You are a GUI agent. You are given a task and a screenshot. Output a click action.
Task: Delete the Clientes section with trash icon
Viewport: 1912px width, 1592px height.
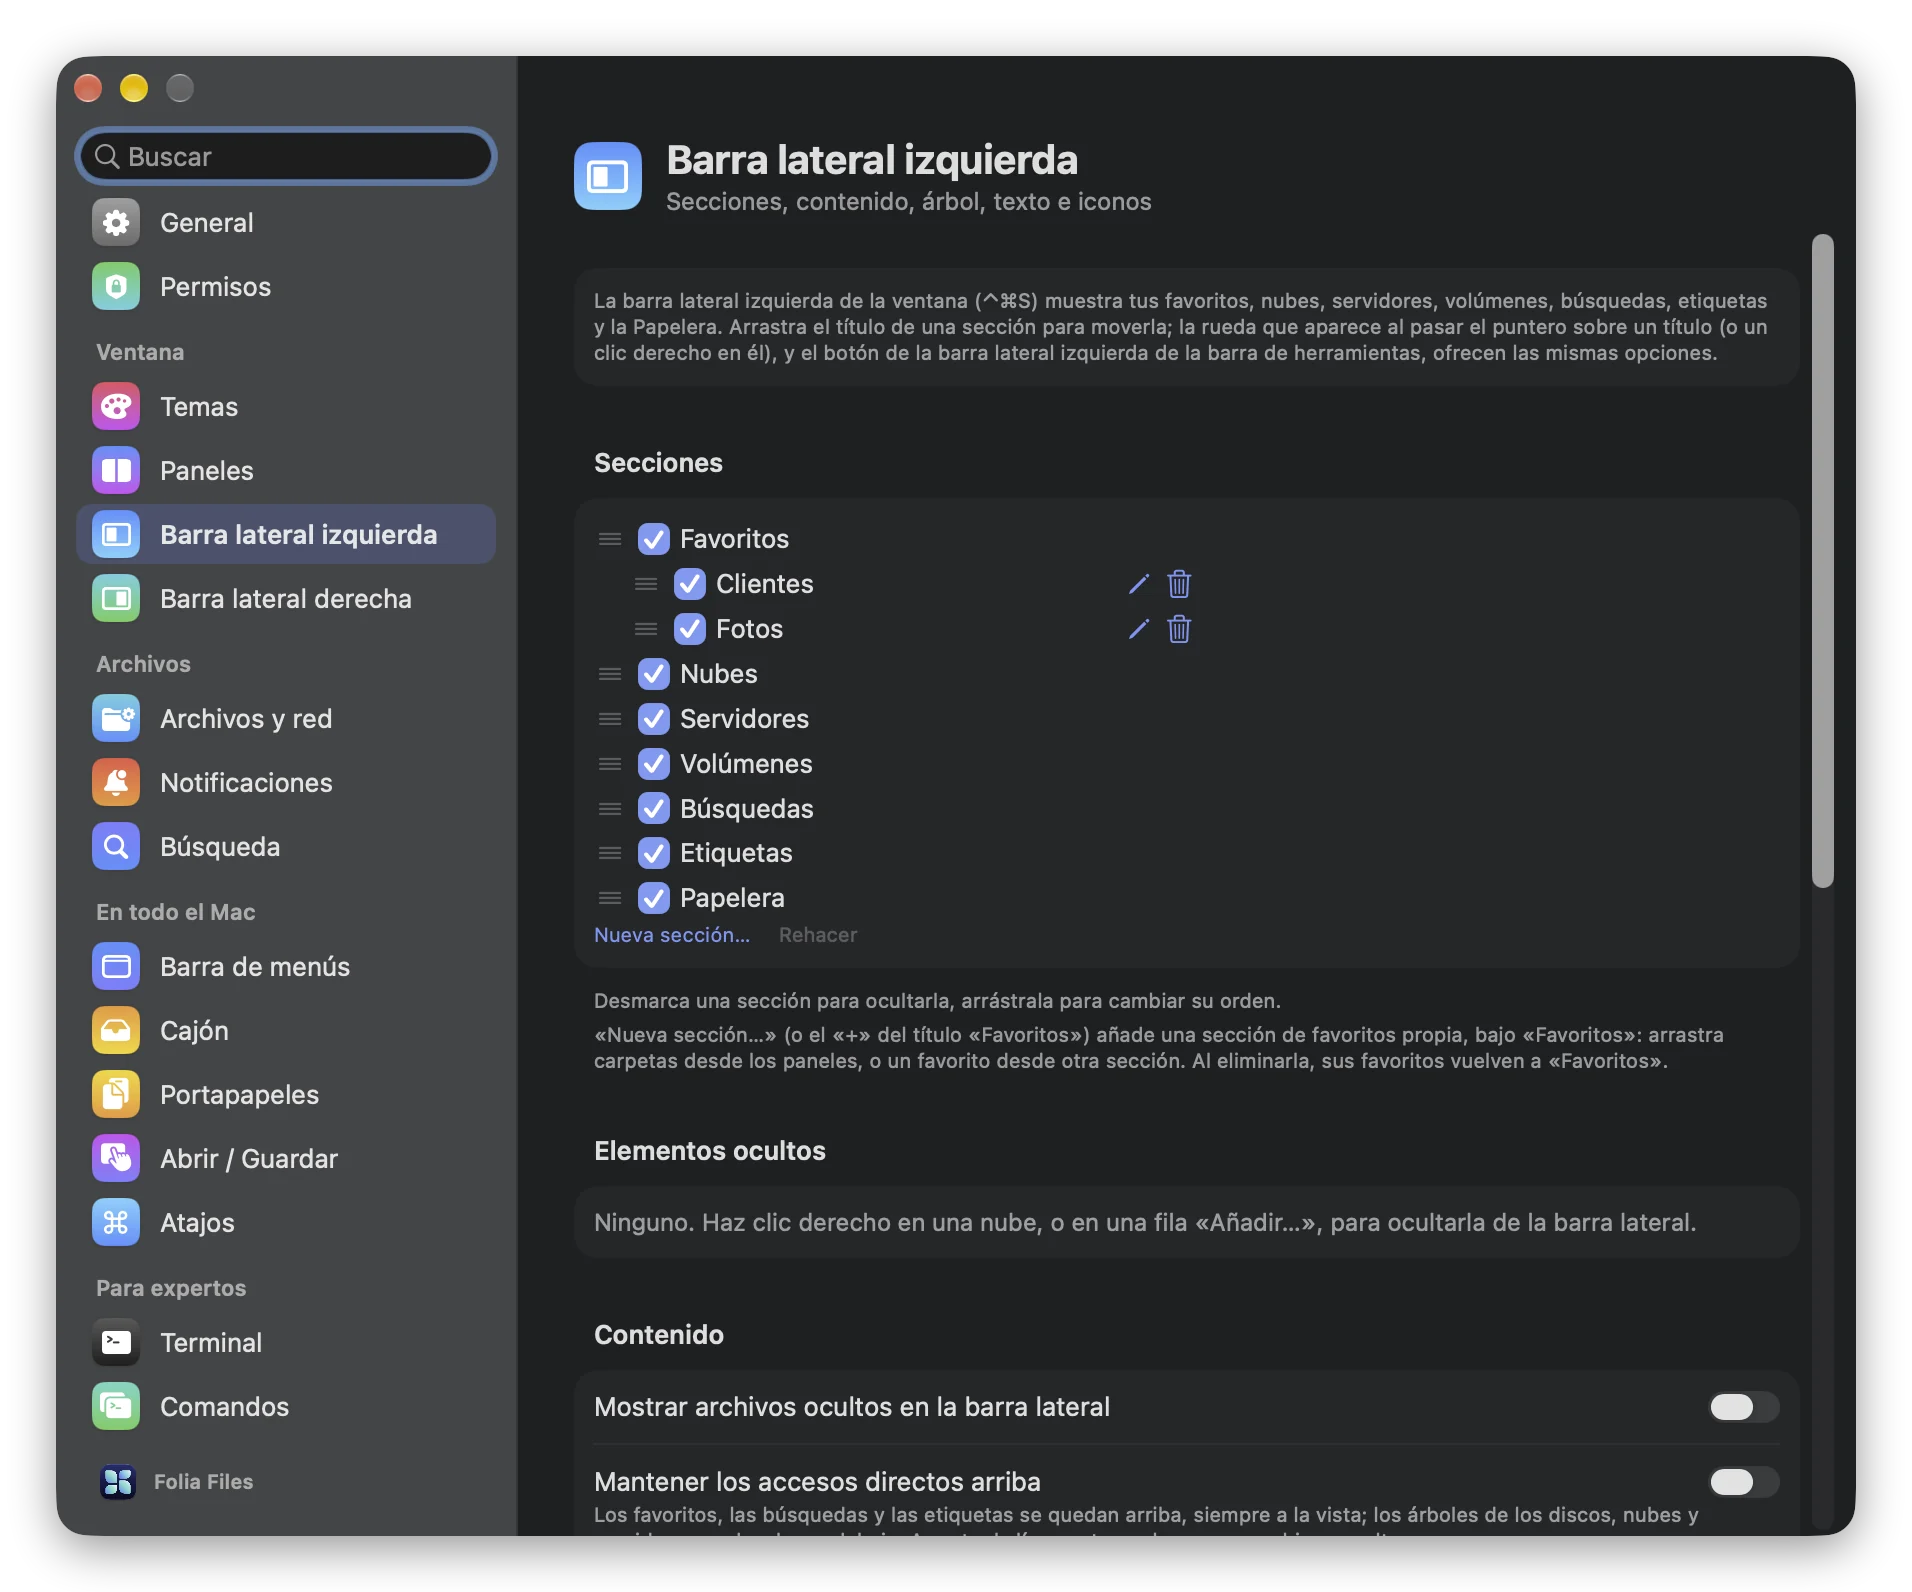point(1179,584)
